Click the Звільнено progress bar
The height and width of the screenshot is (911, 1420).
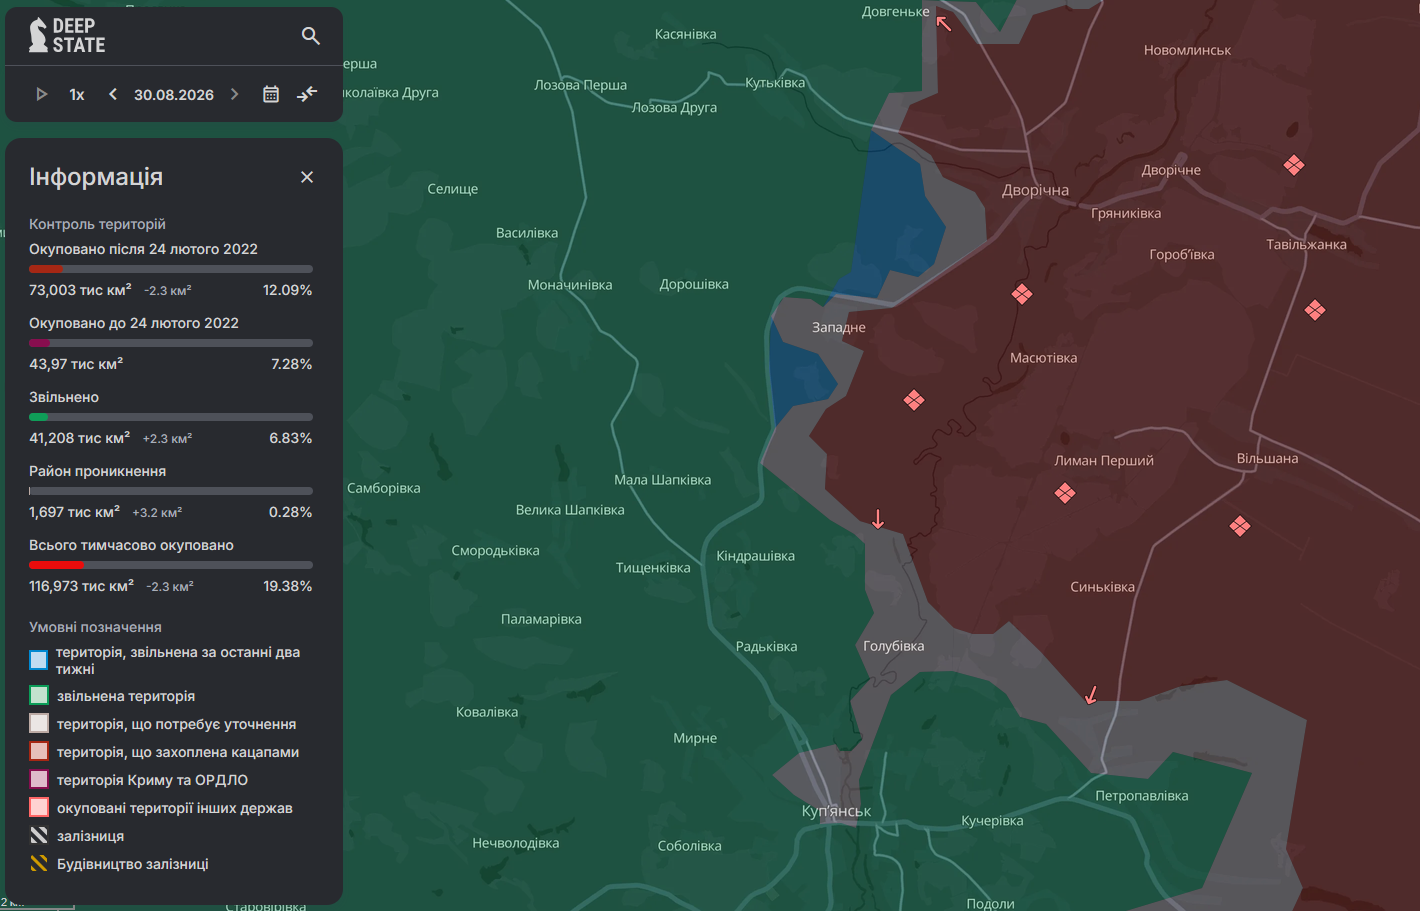pos(171,417)
